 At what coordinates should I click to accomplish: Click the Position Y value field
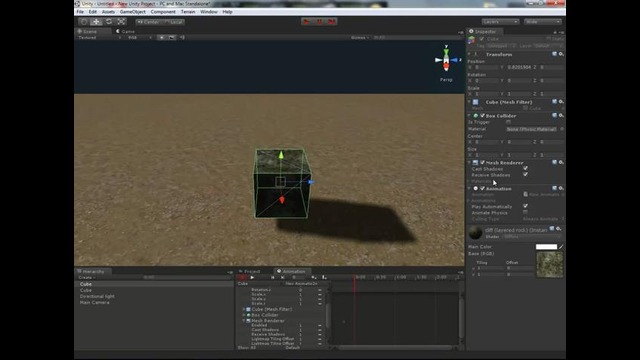click(x=519, y=67)
